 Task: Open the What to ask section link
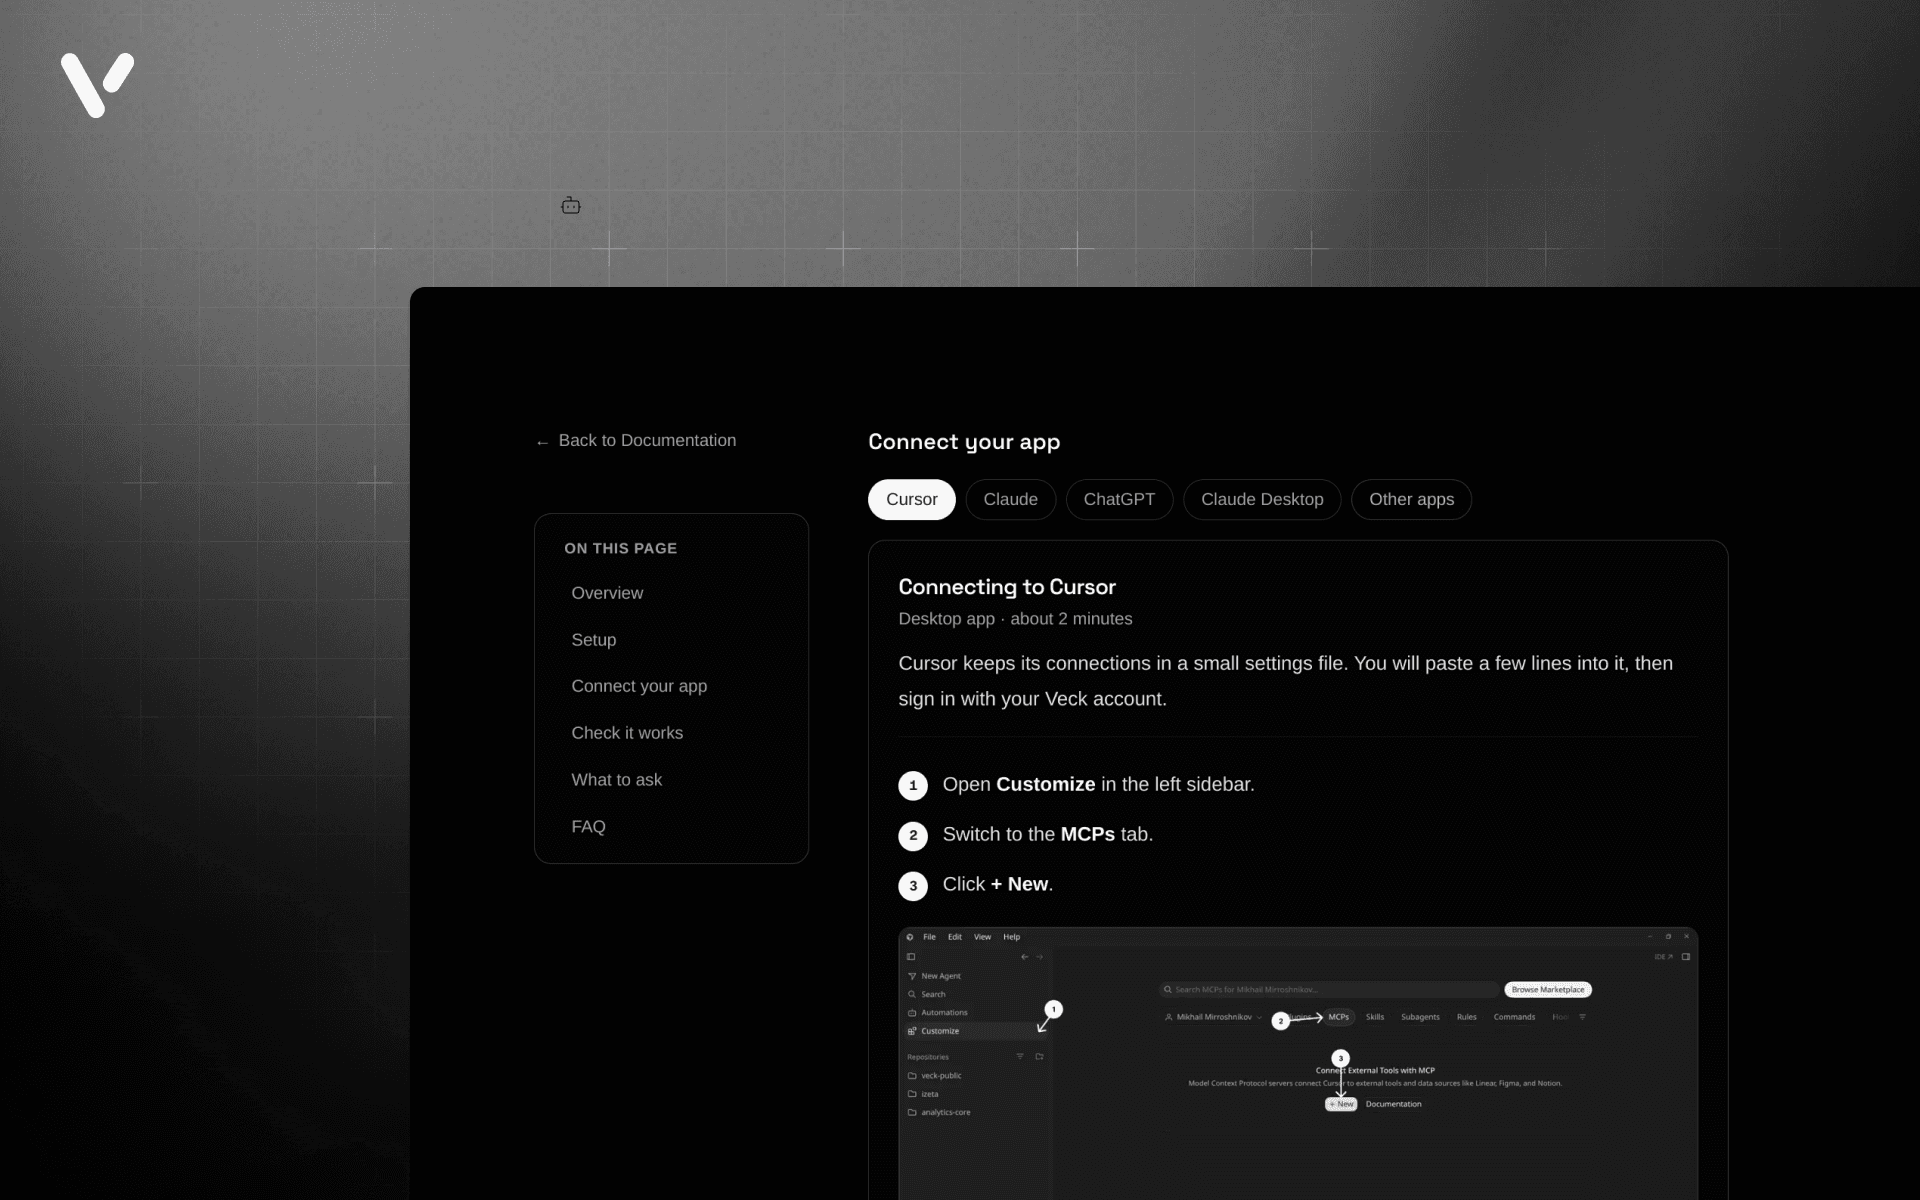[x=616, y=780]
